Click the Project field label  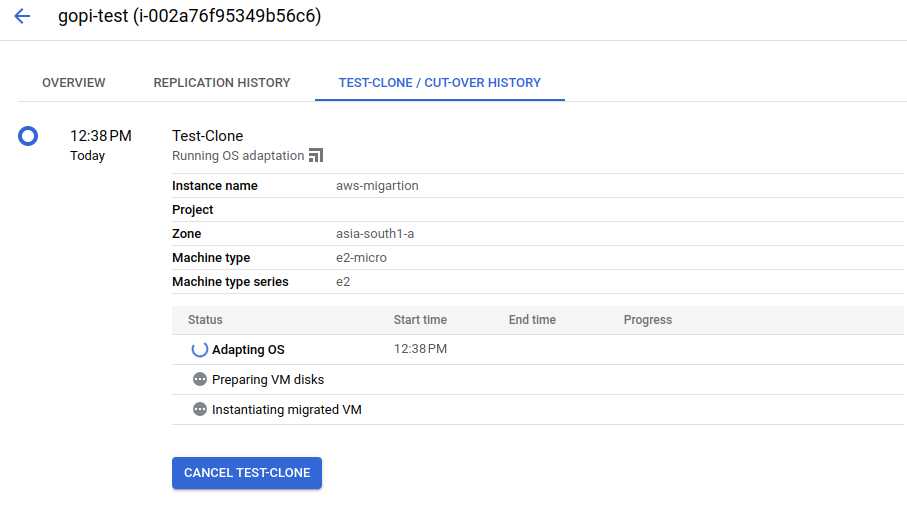[193, 210]
